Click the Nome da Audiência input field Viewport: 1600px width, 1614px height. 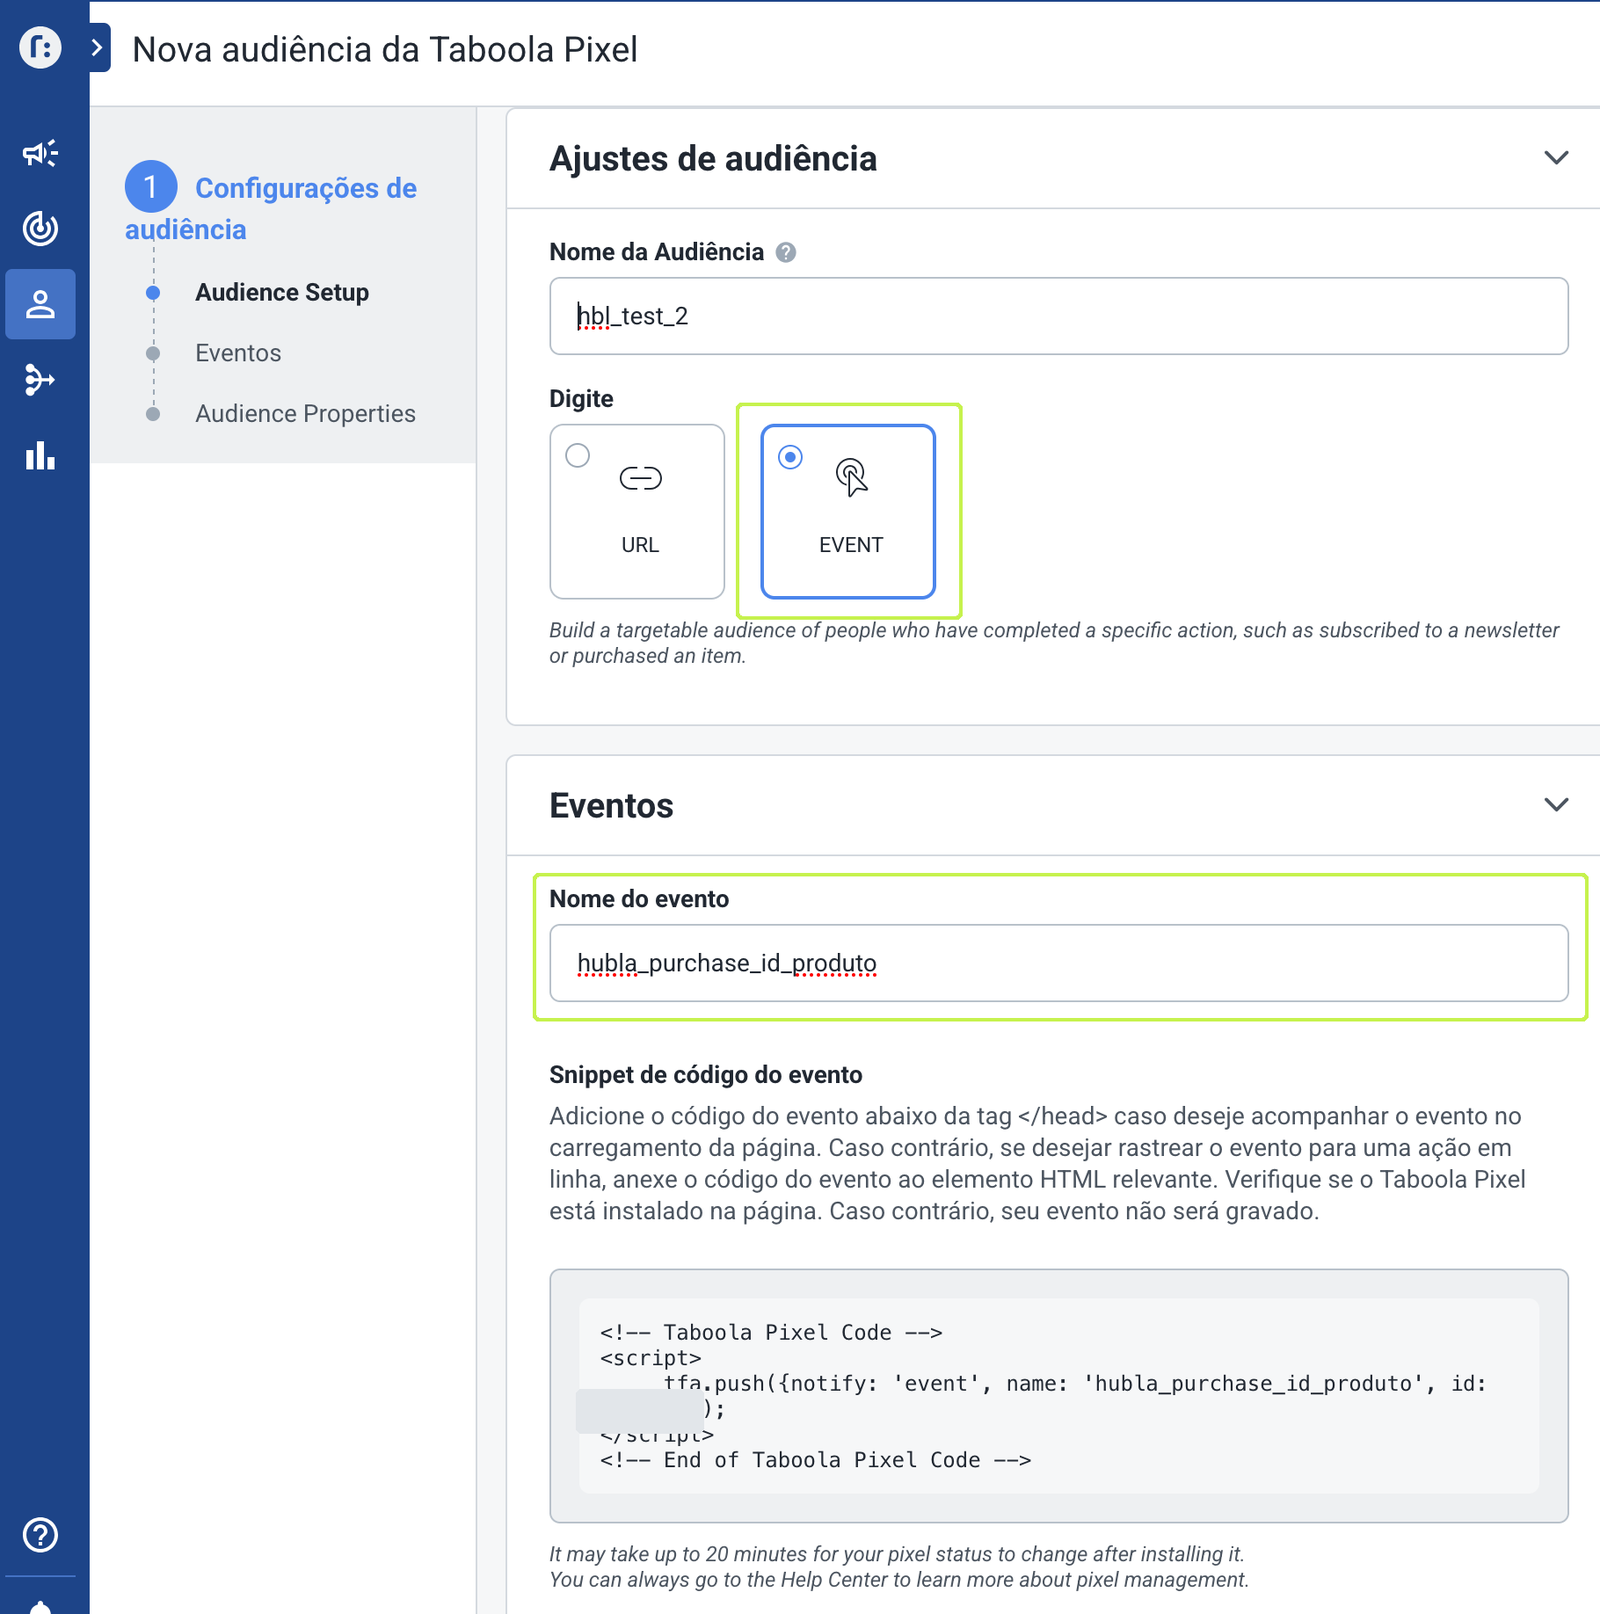[x=1058, y=316]
